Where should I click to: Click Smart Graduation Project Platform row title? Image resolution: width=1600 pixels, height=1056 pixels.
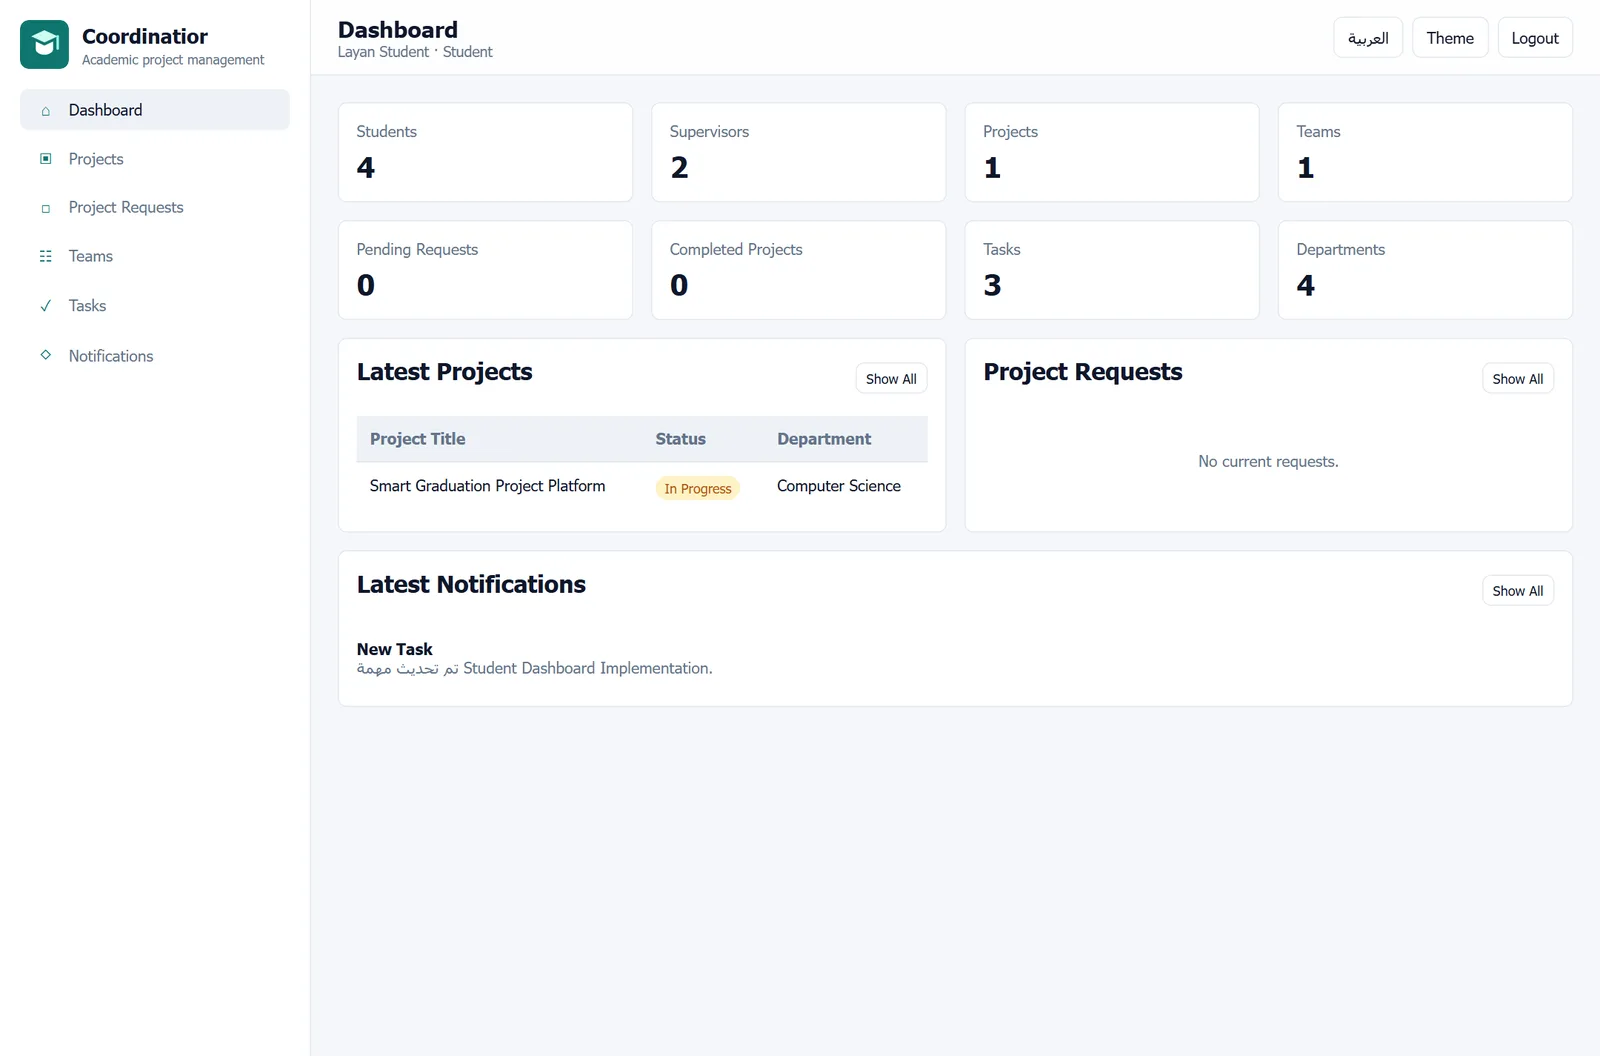coord(487,486)
